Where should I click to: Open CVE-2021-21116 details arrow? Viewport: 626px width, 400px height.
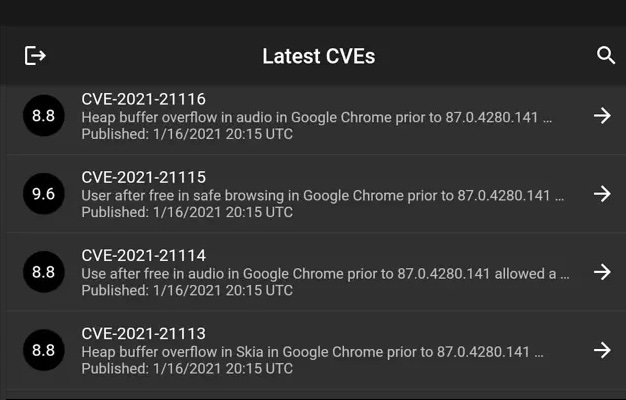point(602,116)
